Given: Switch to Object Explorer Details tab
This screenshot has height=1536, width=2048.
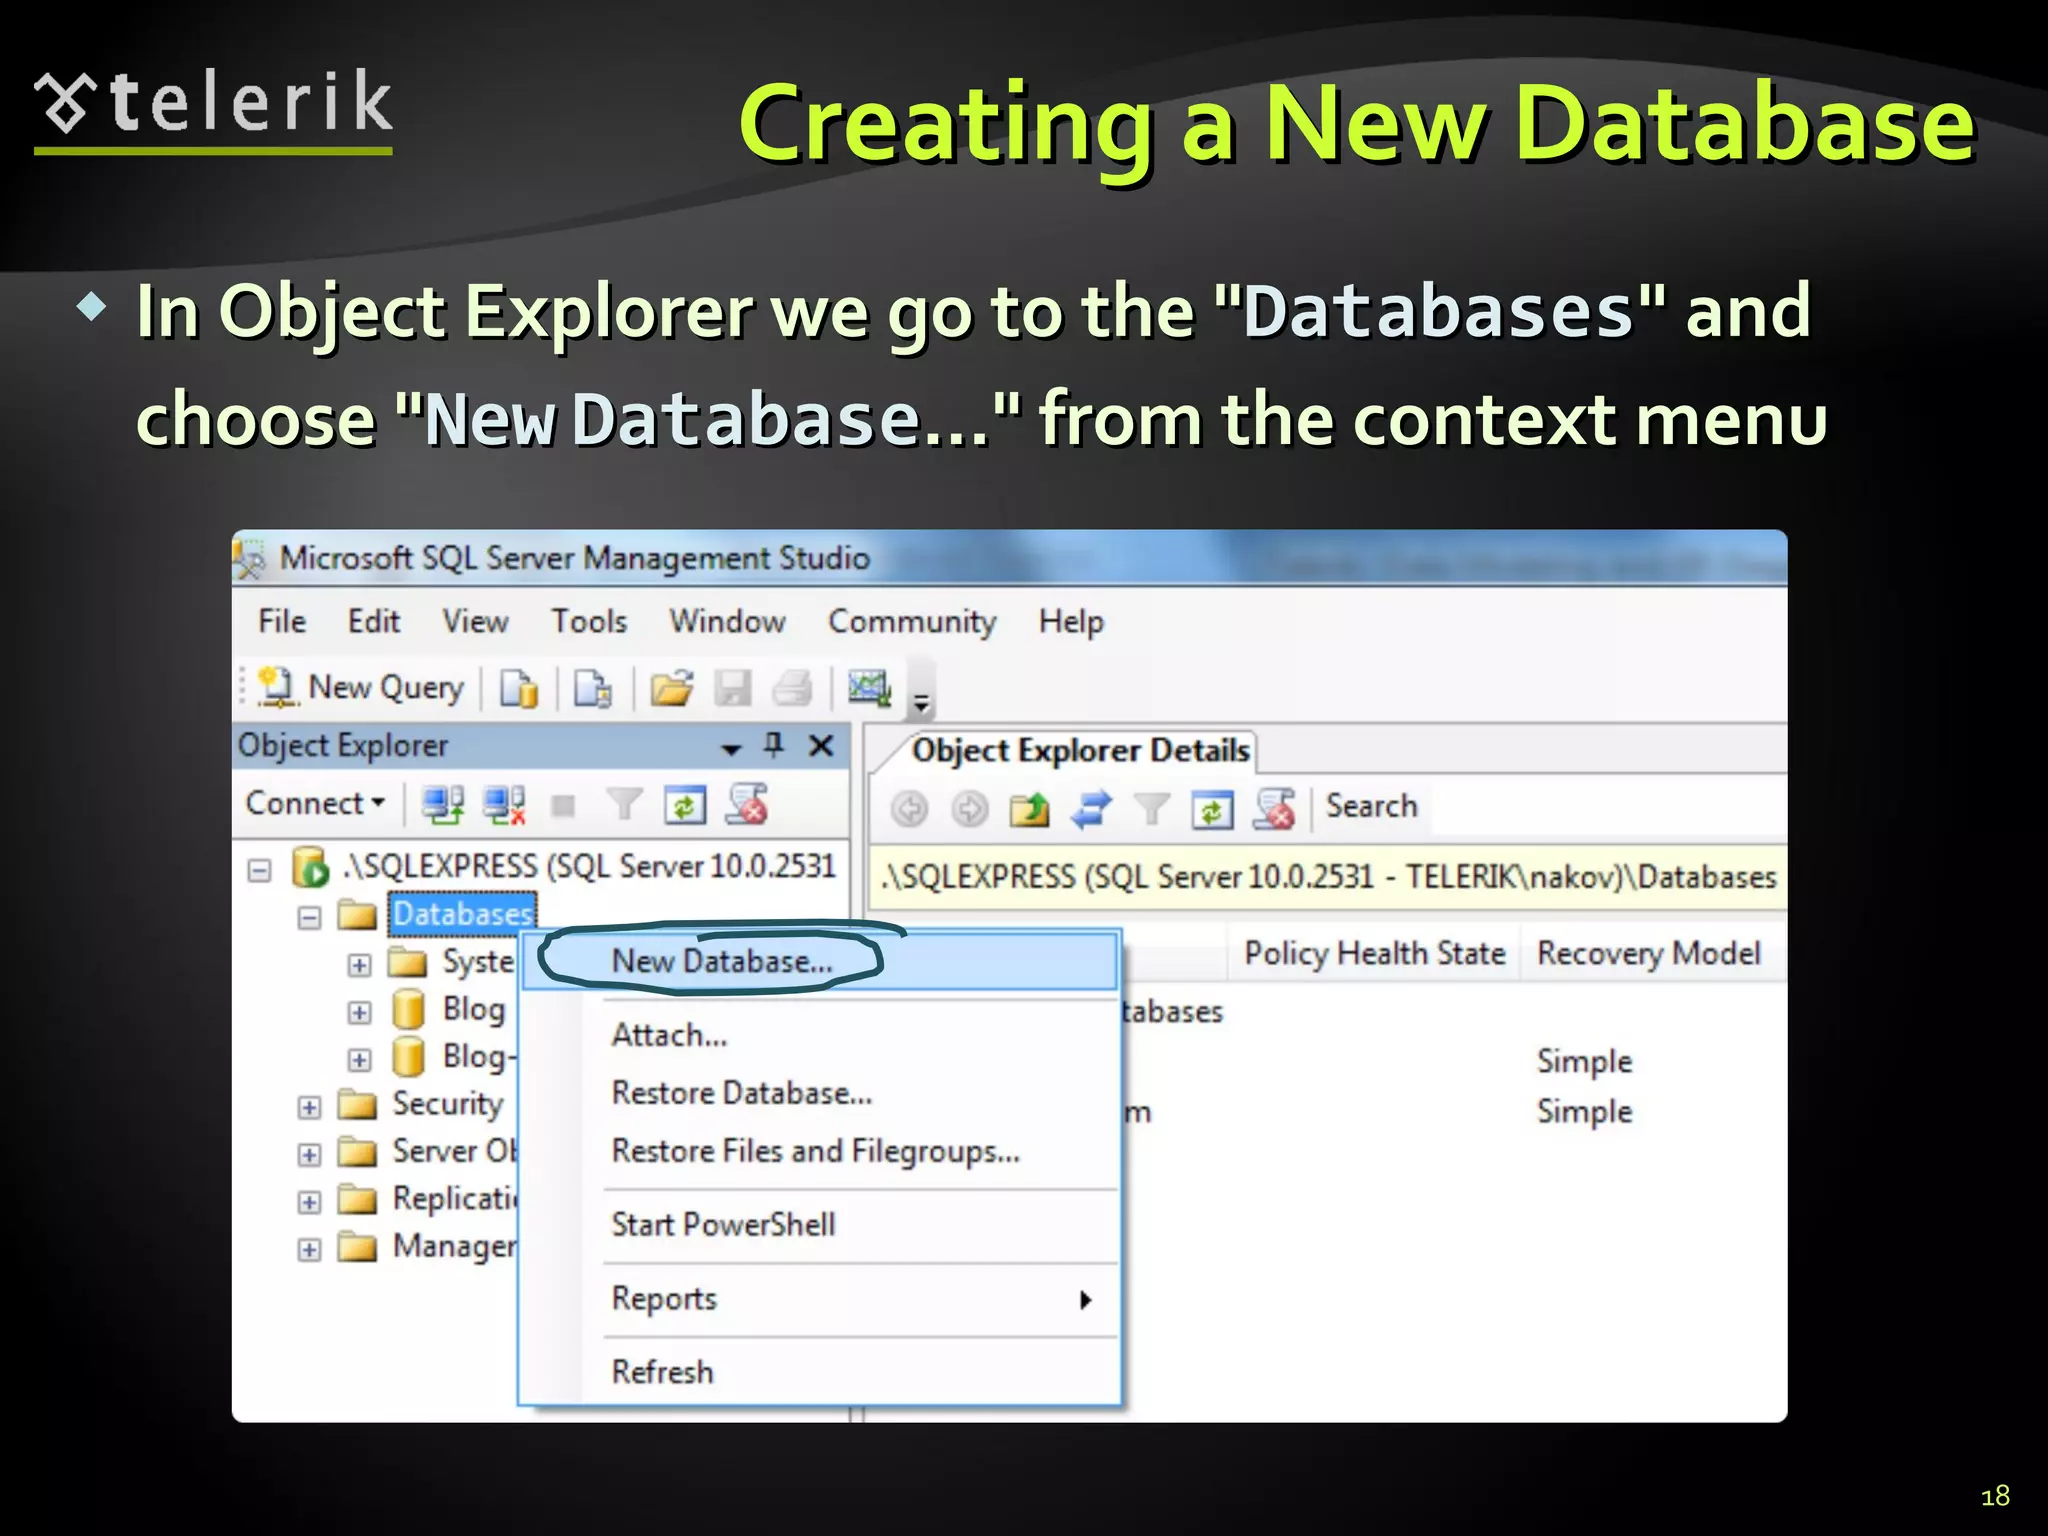Looking at the screenshot, I should click(x=1080, y=751).
